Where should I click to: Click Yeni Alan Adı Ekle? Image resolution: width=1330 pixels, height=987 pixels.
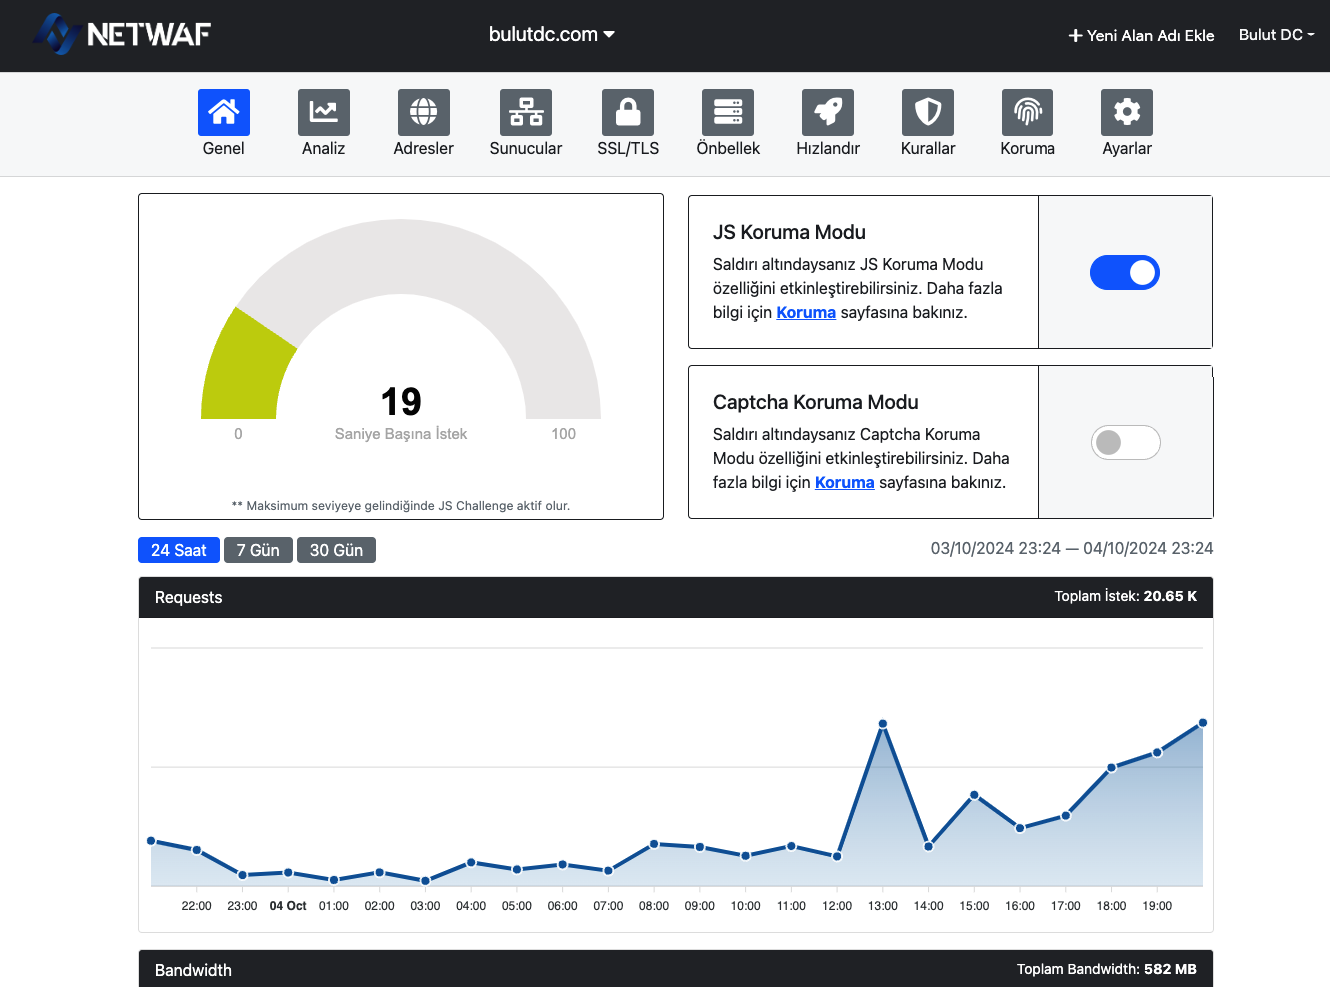pyautogui.click(x=1141, y=36)
